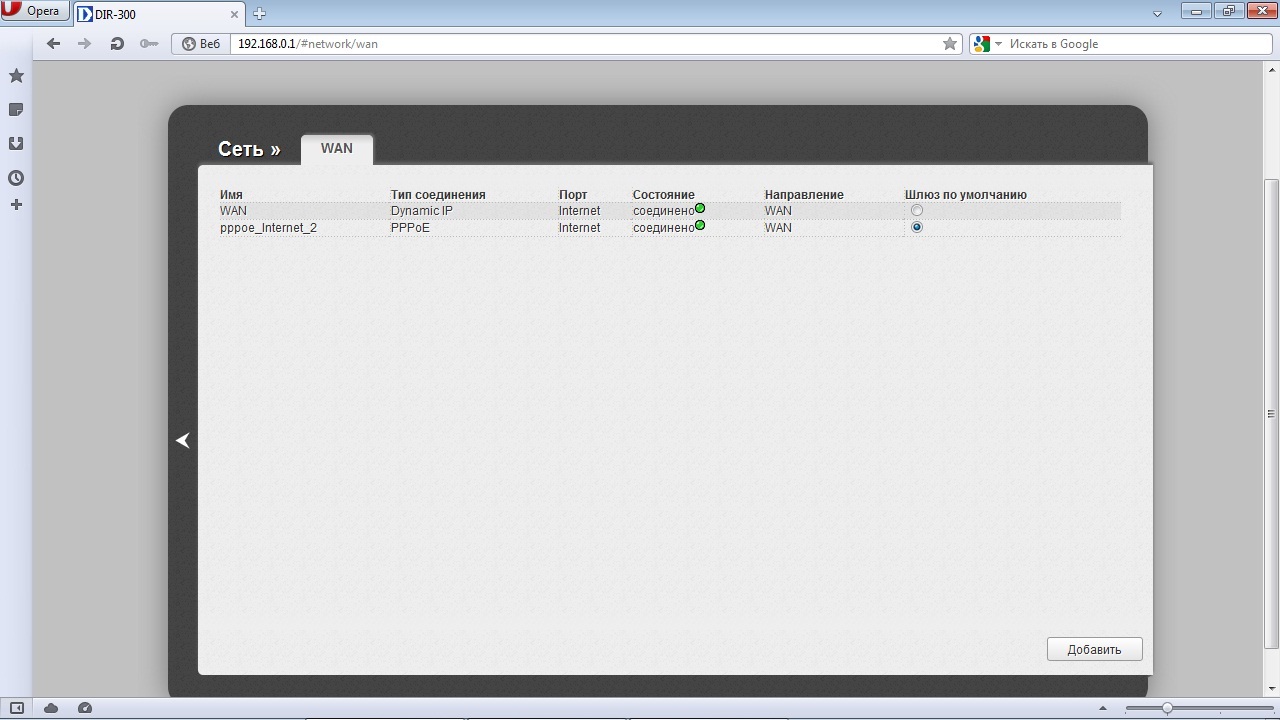The image size is (1280, 720).
Task: Open the zoom level popup arrow
Action: coord(1103,709)
